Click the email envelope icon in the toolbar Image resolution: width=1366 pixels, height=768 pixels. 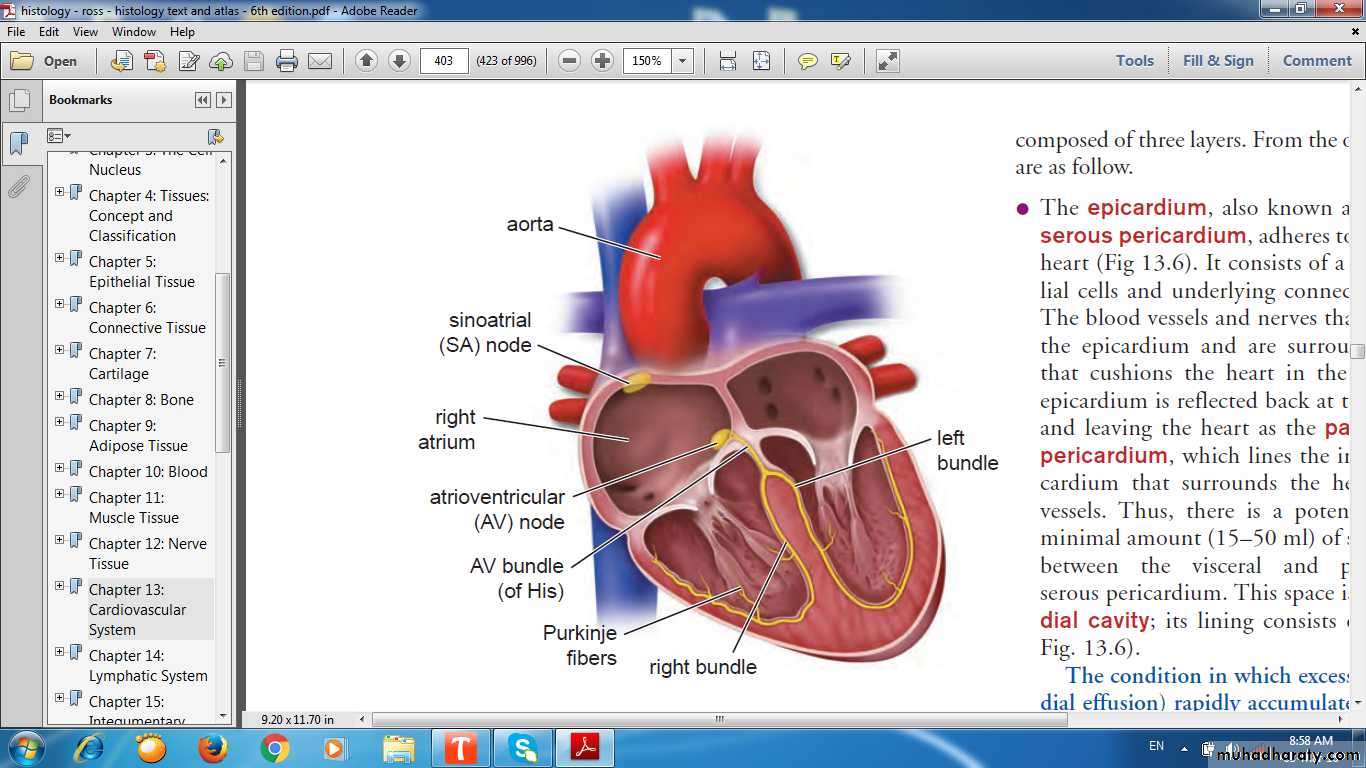[320, 61]
